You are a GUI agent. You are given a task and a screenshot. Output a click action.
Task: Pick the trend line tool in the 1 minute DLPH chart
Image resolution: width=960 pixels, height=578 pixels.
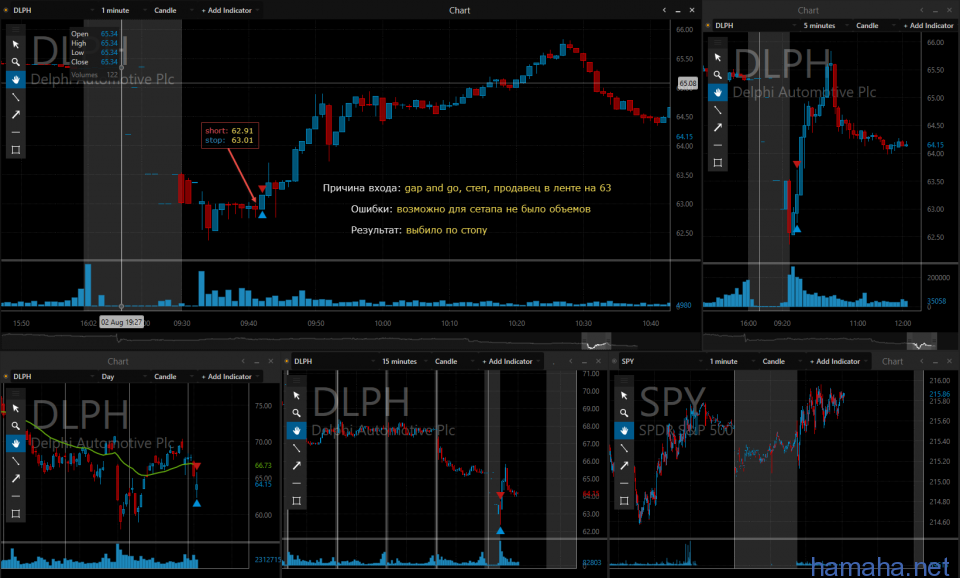[16, 97]
